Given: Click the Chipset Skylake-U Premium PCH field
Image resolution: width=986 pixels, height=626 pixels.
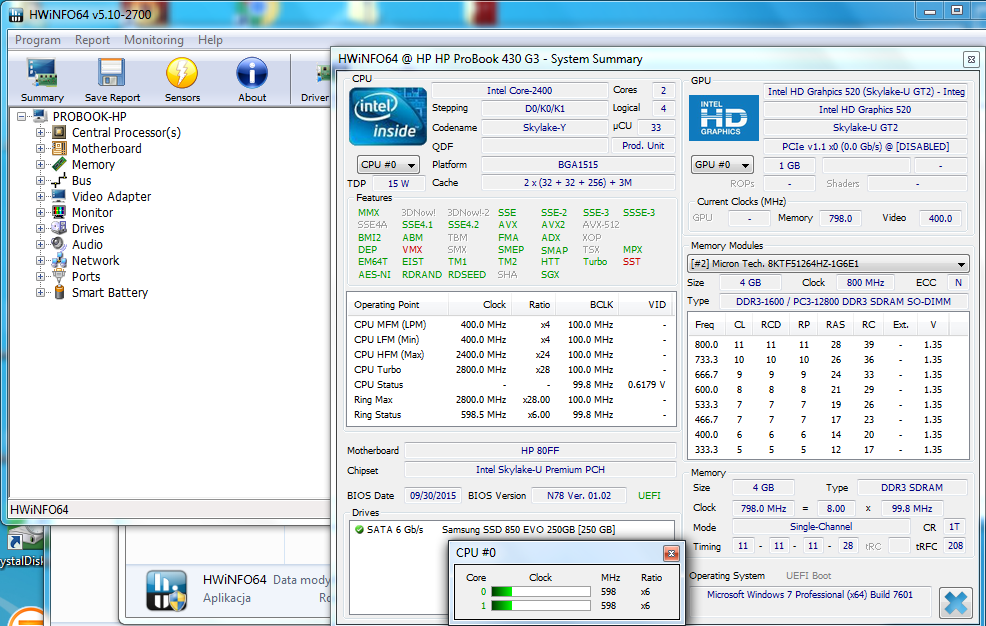Looking at the screenshot, I should (540, 470).
